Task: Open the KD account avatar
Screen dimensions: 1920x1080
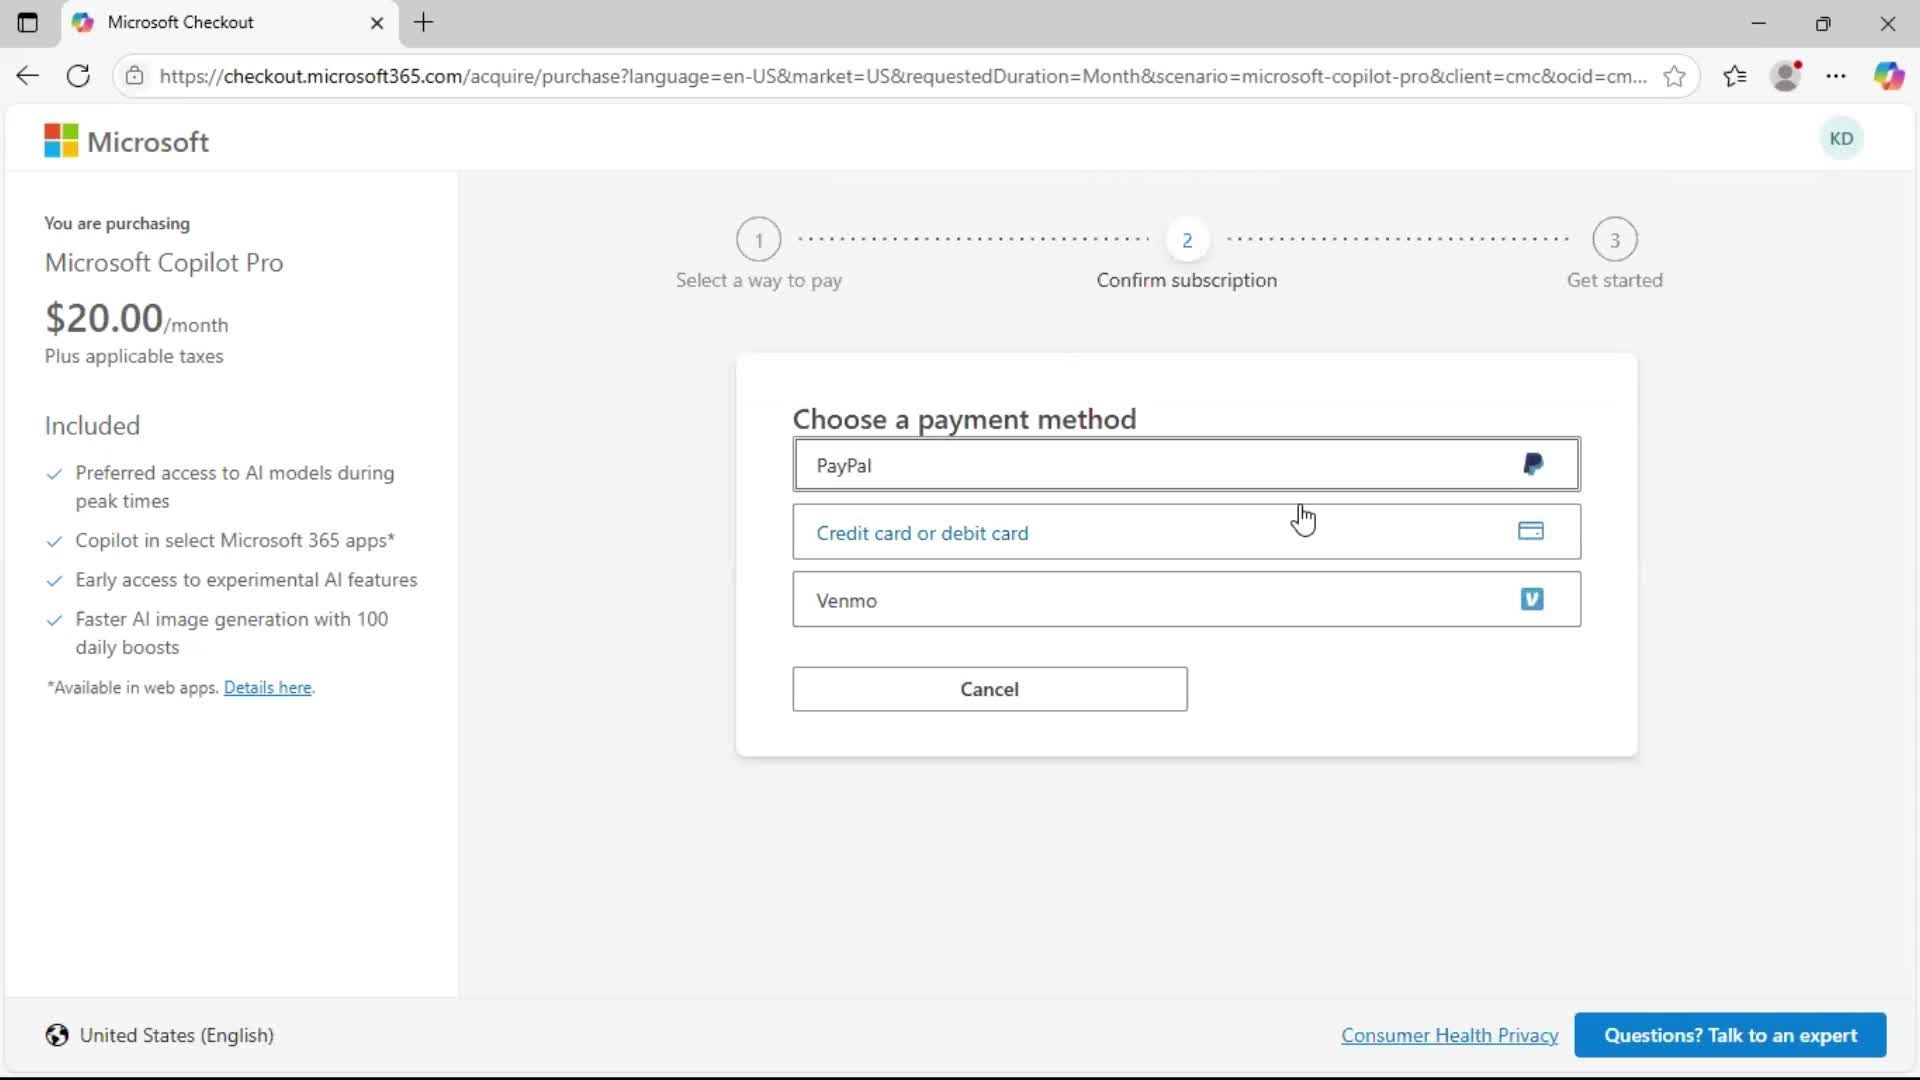Action: [x=1841, y=139]
